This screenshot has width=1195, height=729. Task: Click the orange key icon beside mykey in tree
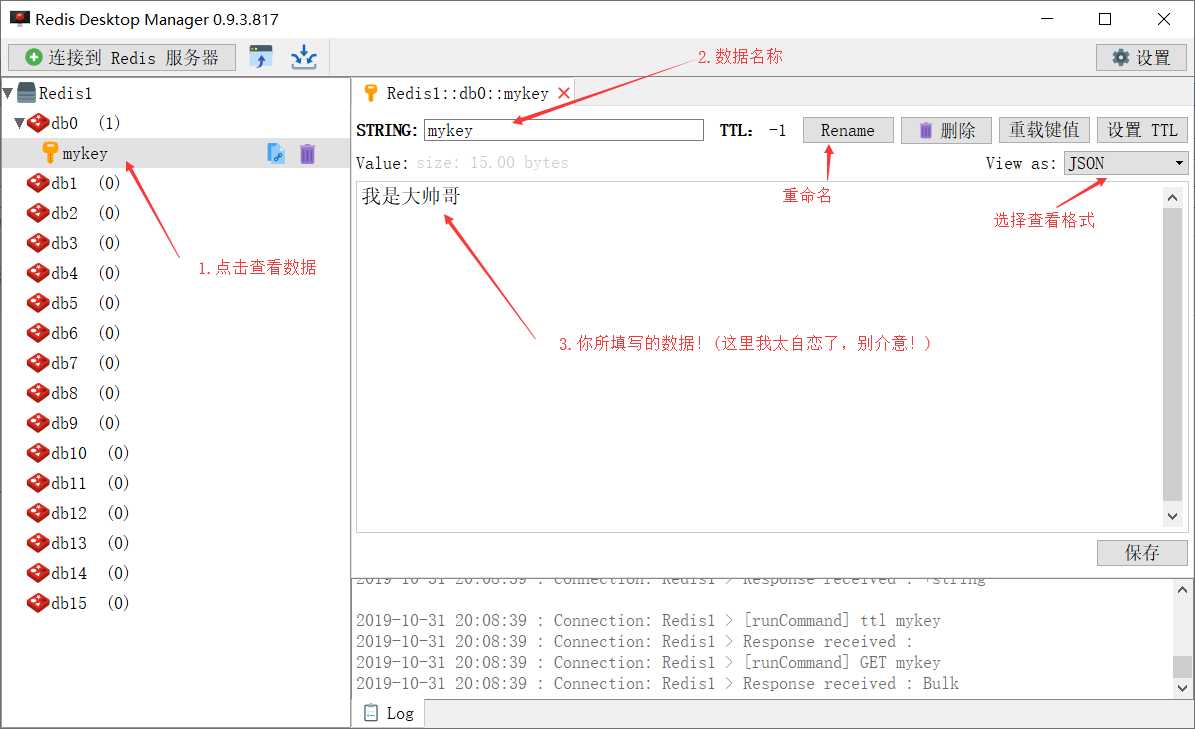point(50,152)
